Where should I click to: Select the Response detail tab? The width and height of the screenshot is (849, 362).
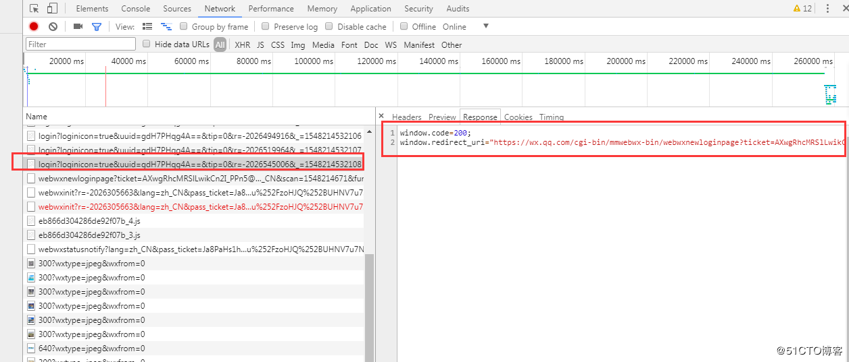click(480, 117)
